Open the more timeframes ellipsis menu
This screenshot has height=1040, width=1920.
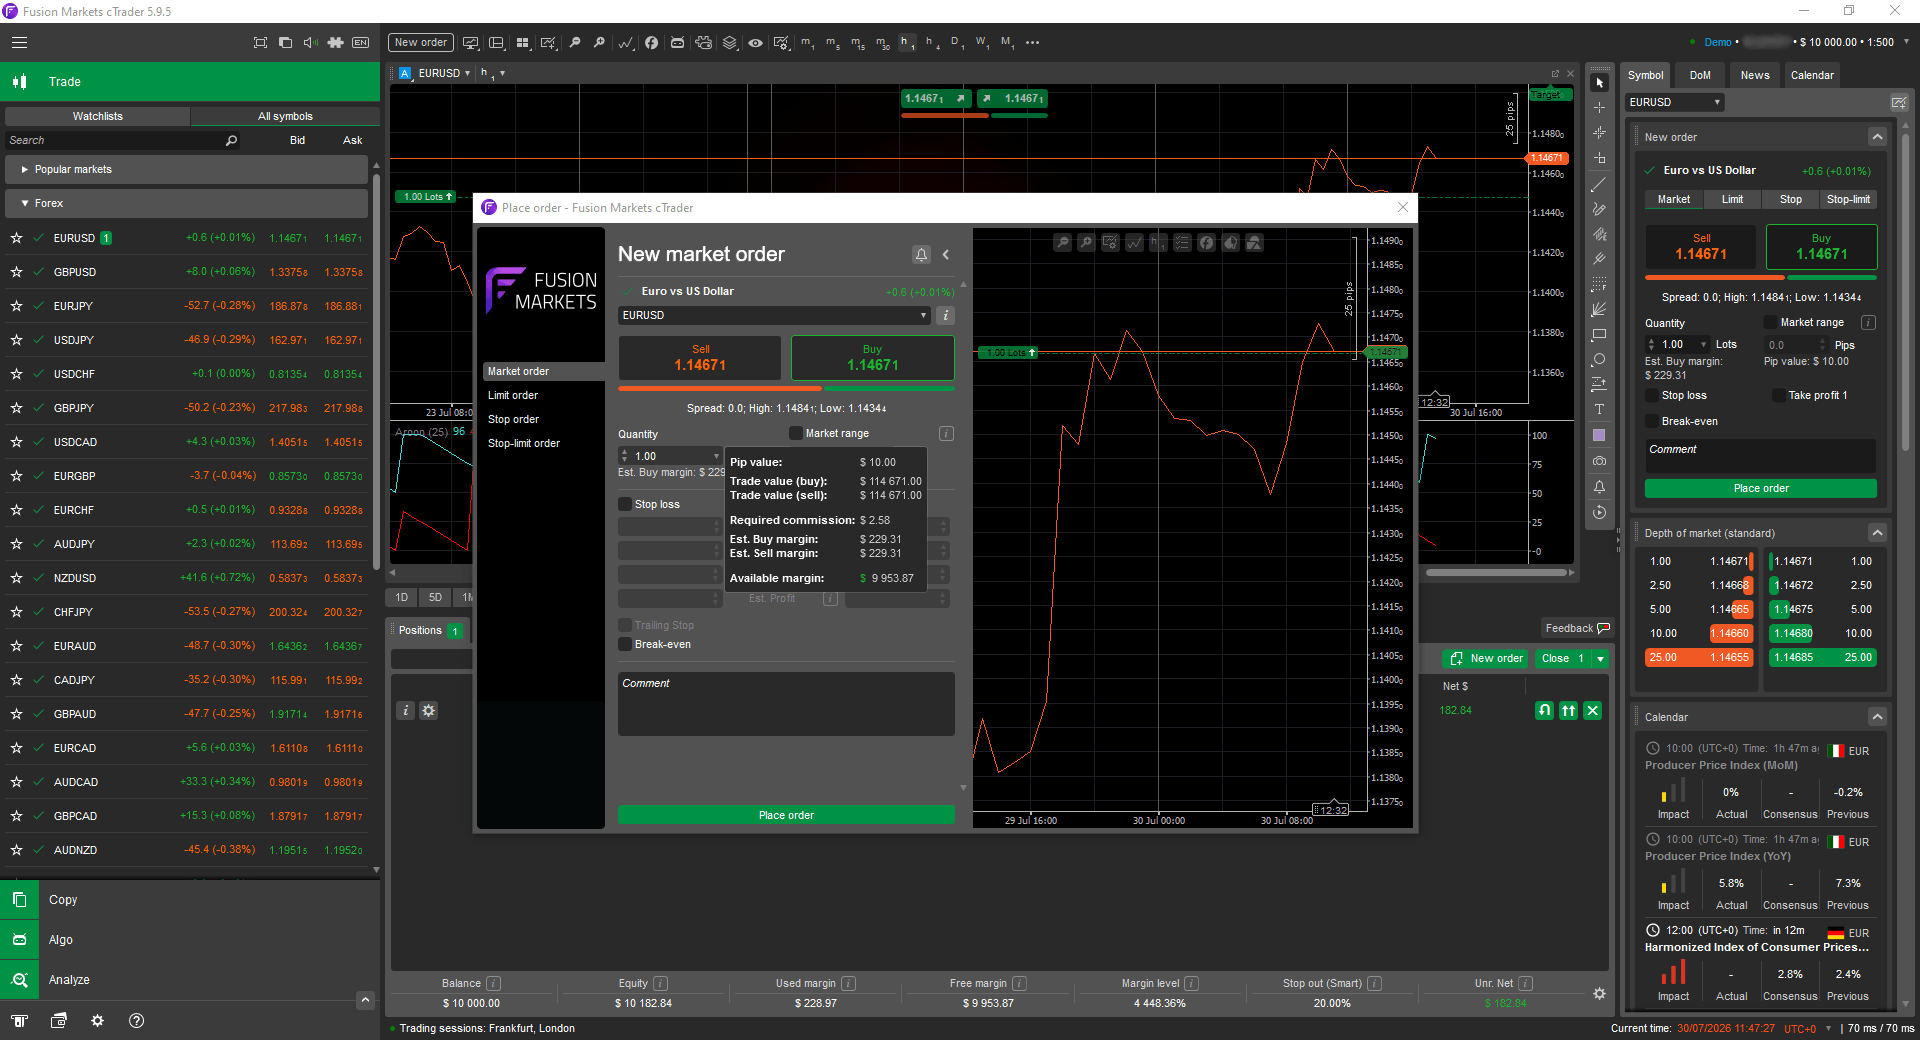(1032, 42)
